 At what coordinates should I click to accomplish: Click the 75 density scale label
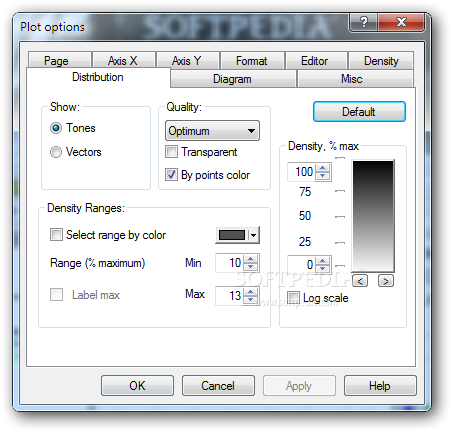[305, 192]
